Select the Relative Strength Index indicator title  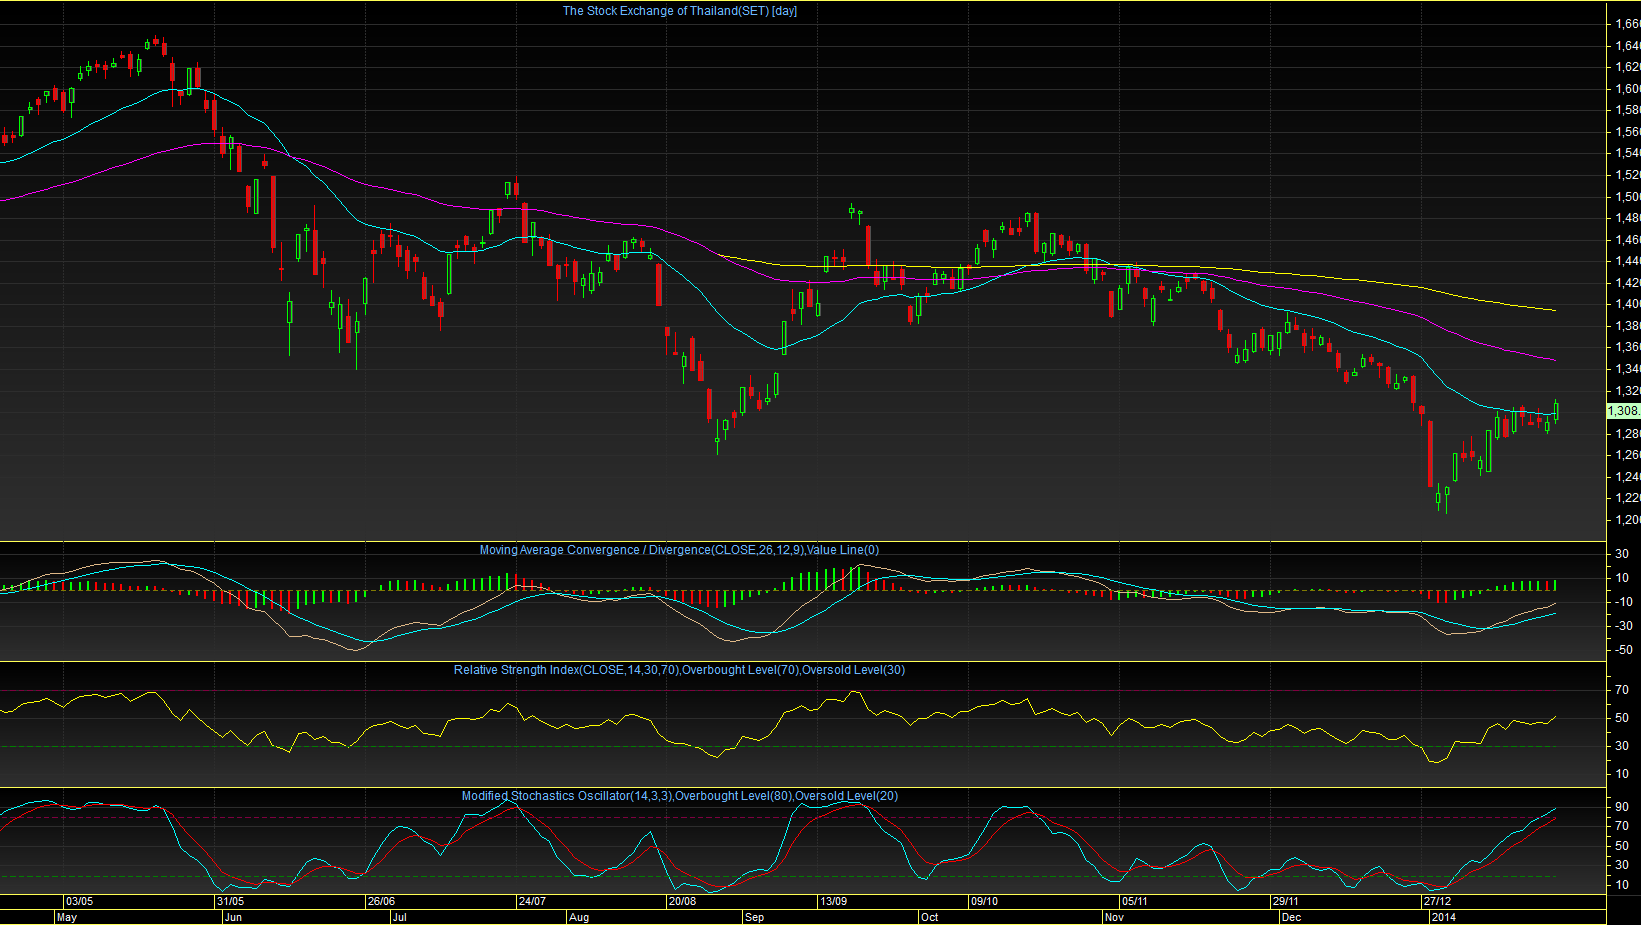(x=679, y=670)
